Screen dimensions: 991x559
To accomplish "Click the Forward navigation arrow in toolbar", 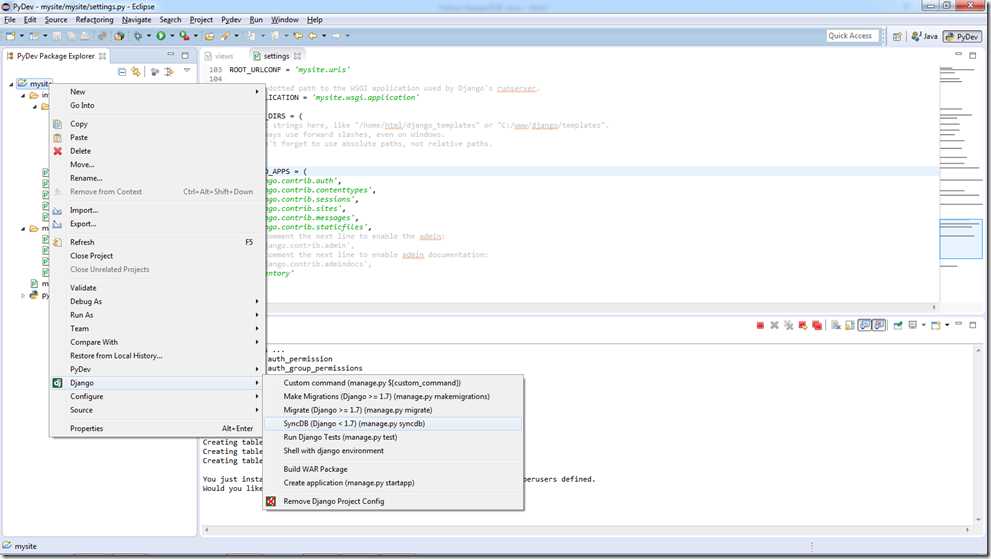I will [336, 36].
